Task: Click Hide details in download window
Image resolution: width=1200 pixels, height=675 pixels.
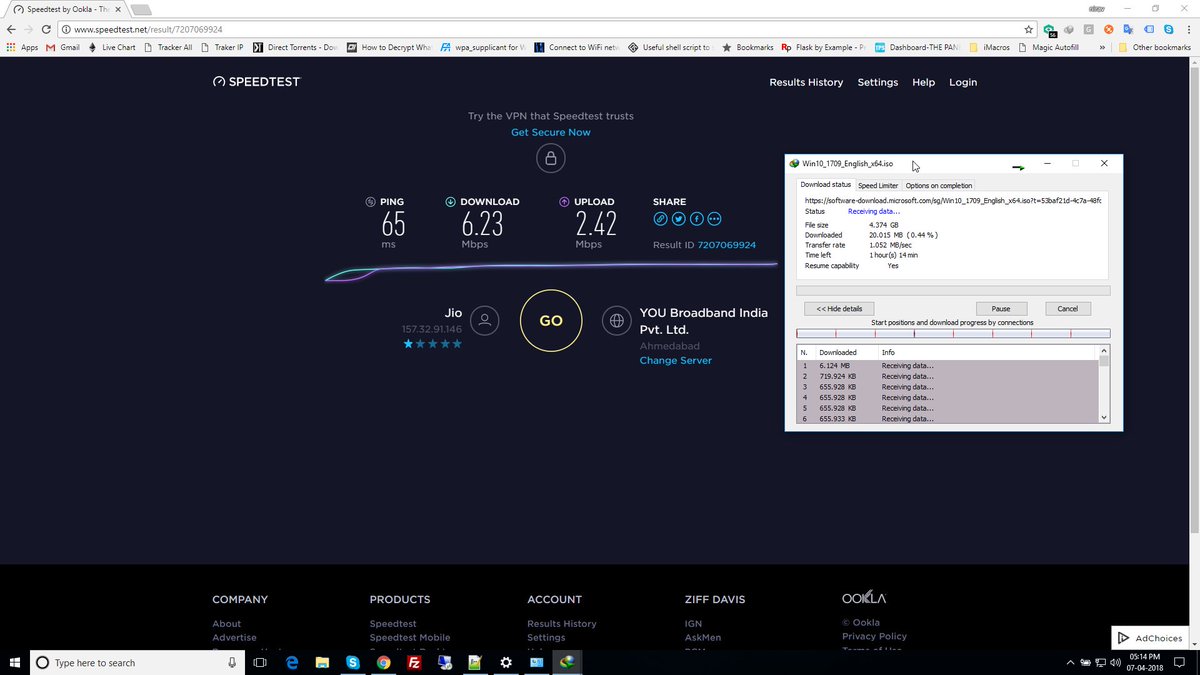Action: click(x=839, y=308)
